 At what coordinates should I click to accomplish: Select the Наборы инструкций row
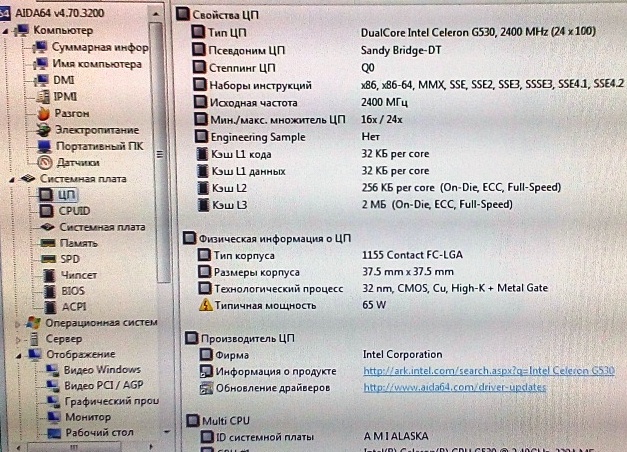[408, 85]
